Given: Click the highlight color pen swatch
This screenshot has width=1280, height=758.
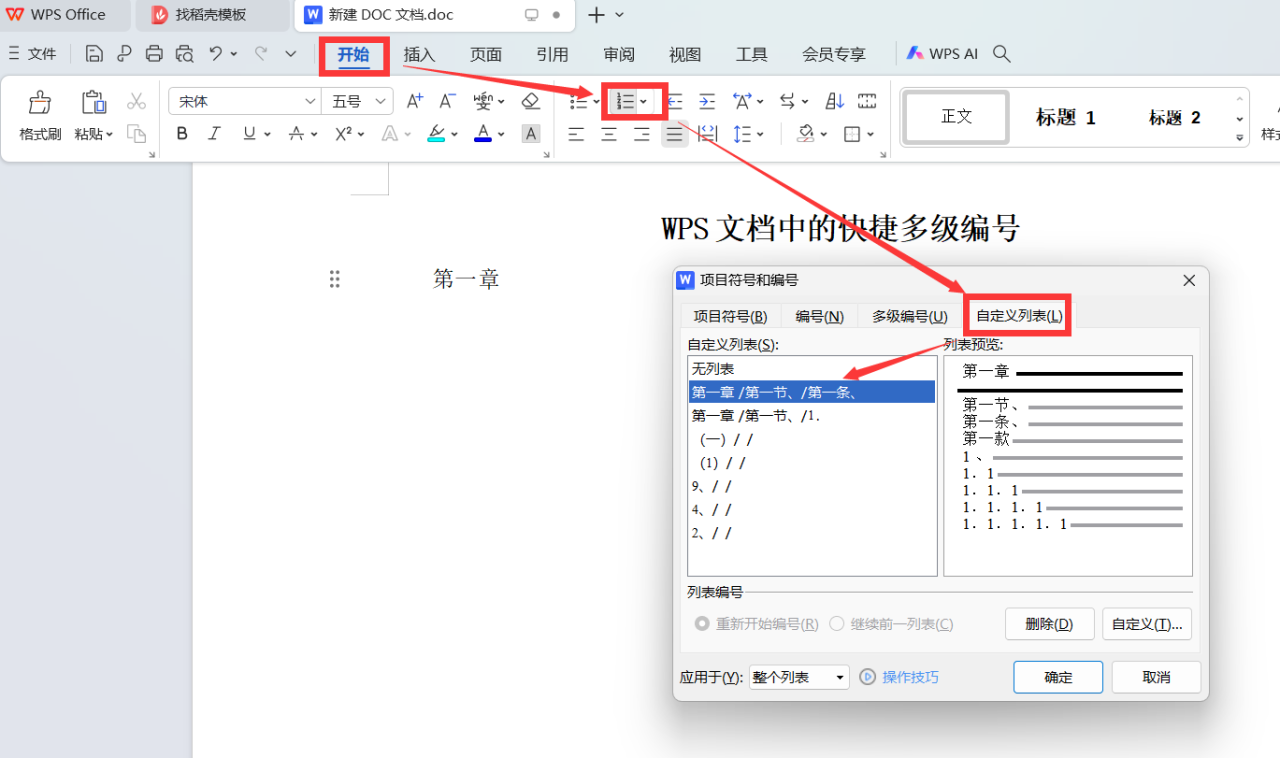Looking at the screenshot, I should 436,134.
